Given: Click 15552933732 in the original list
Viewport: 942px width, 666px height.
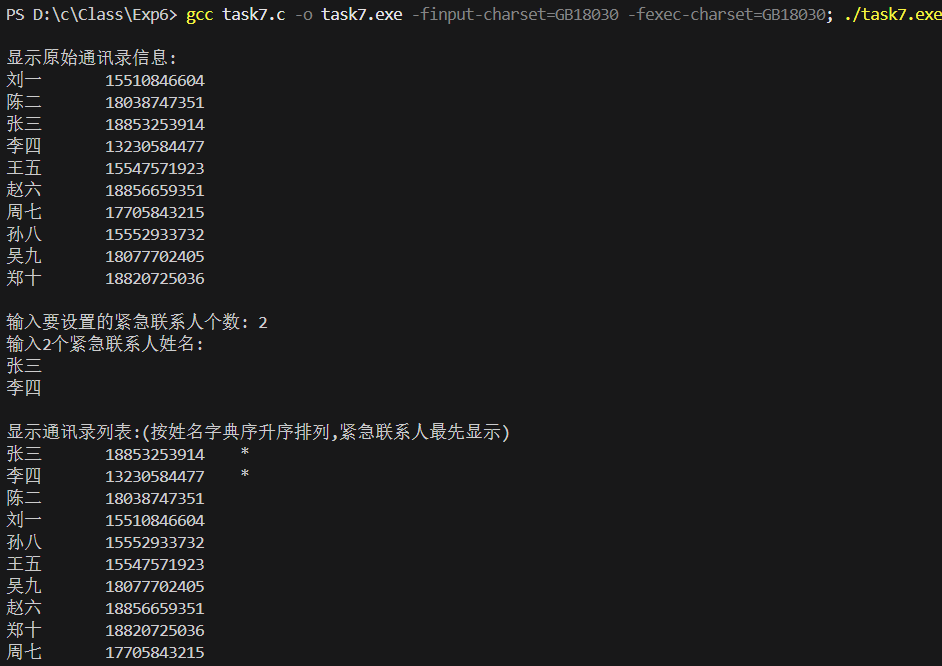Looking at the screenshot, I should (155, 235).
